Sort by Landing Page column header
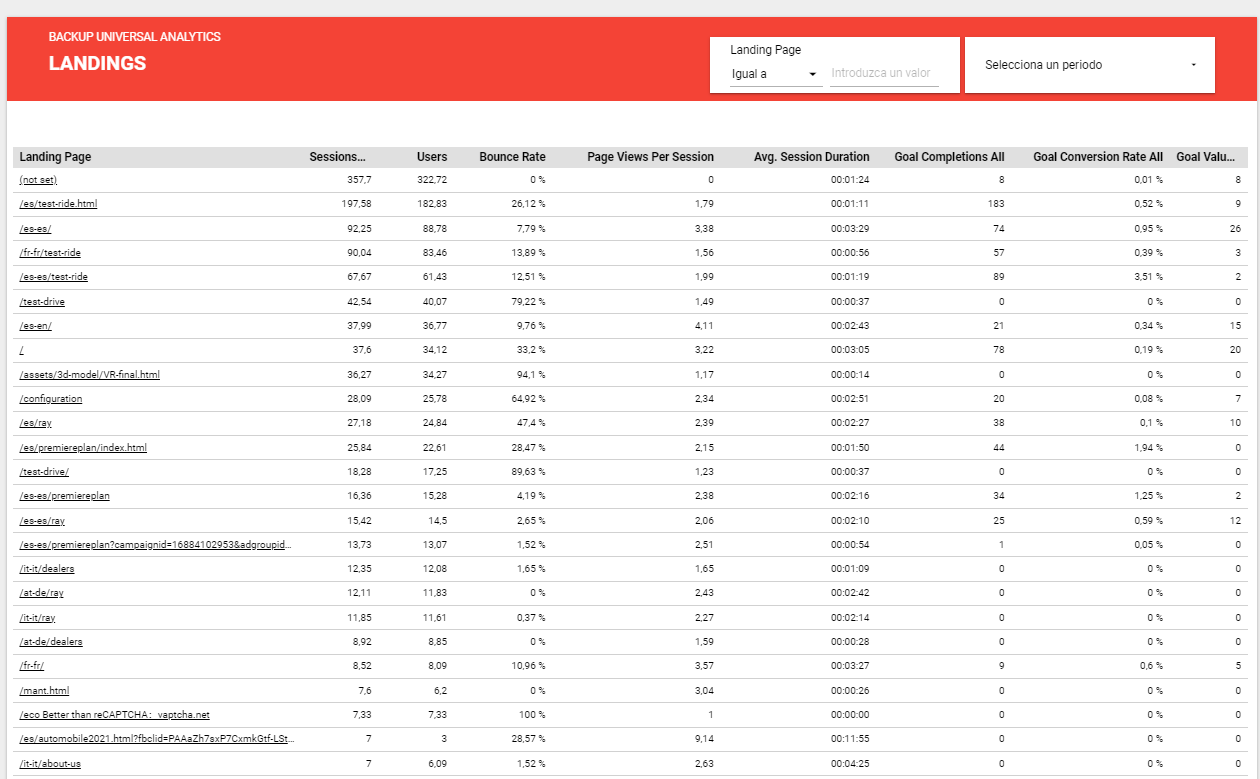 click(x=55, y=157)
